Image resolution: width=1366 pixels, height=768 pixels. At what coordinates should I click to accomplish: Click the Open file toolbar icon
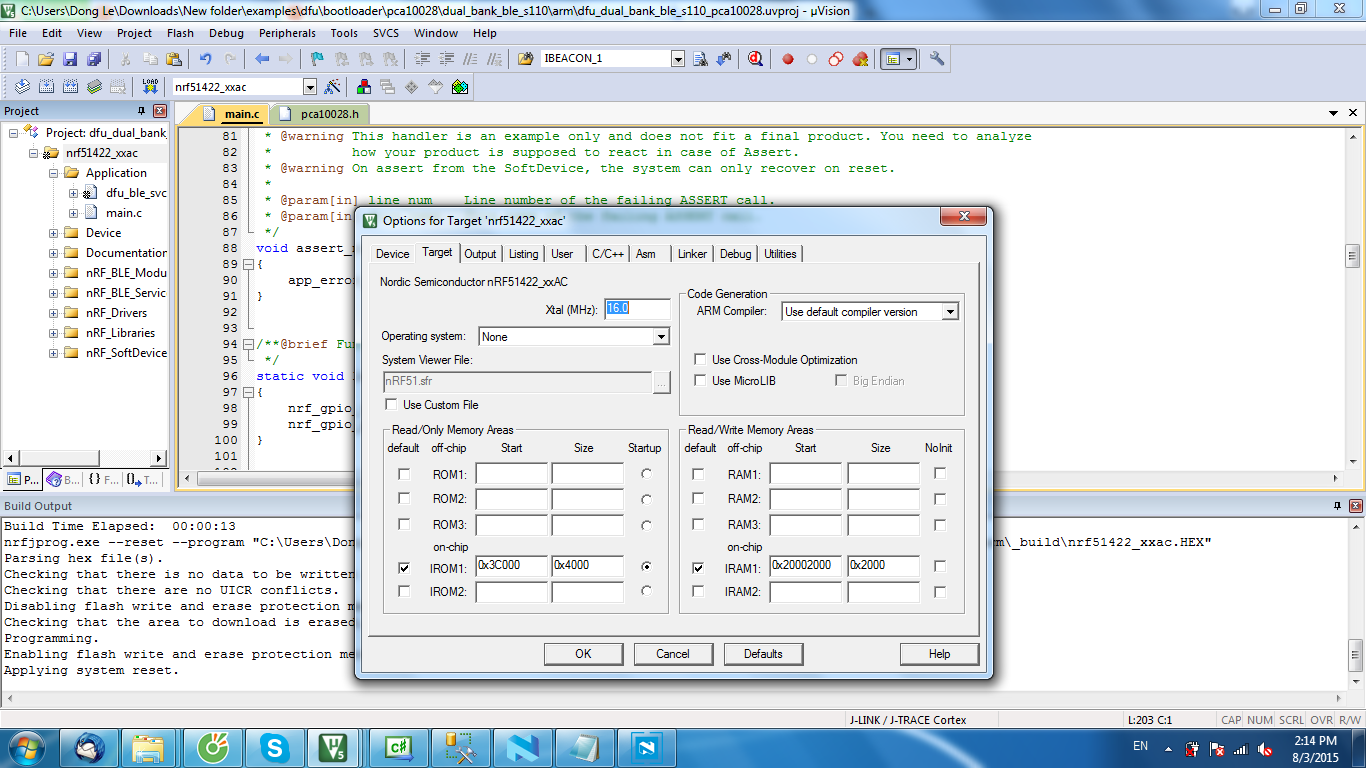46,59
